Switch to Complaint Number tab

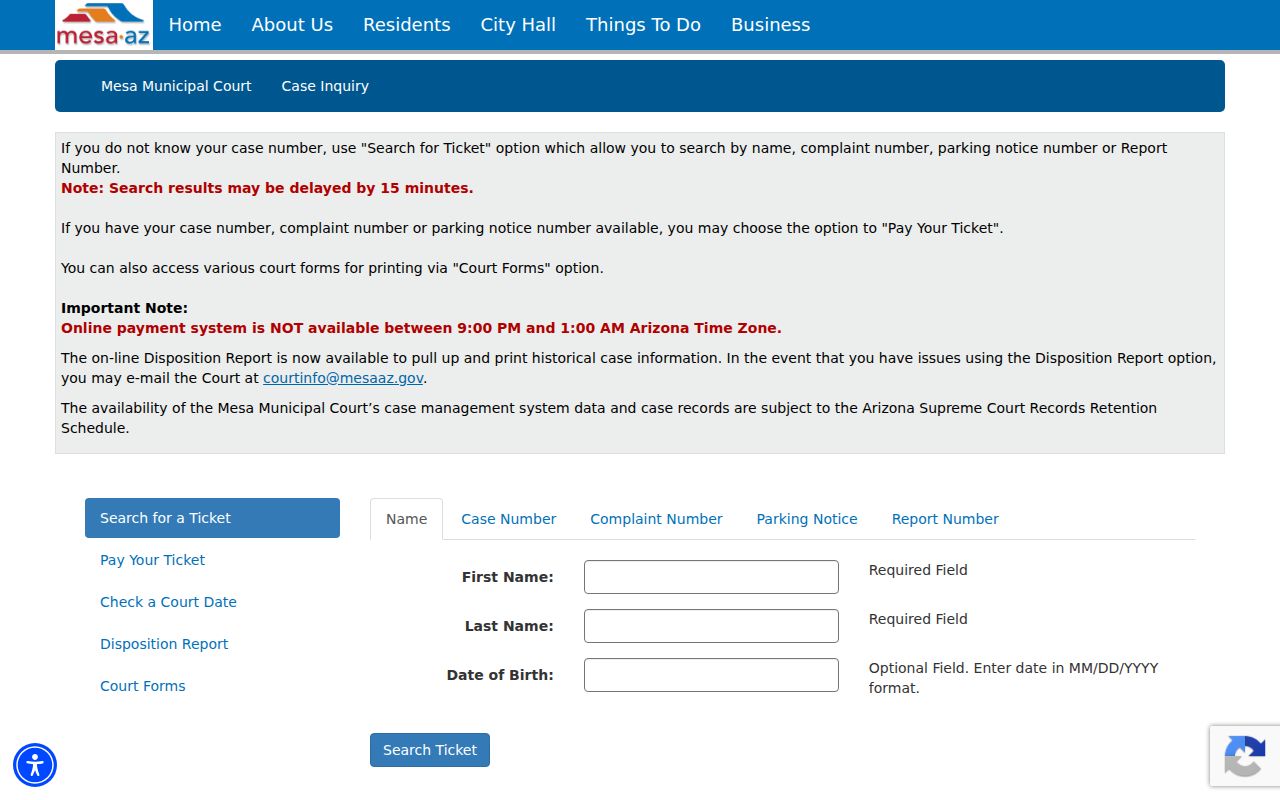coord(656,519)
